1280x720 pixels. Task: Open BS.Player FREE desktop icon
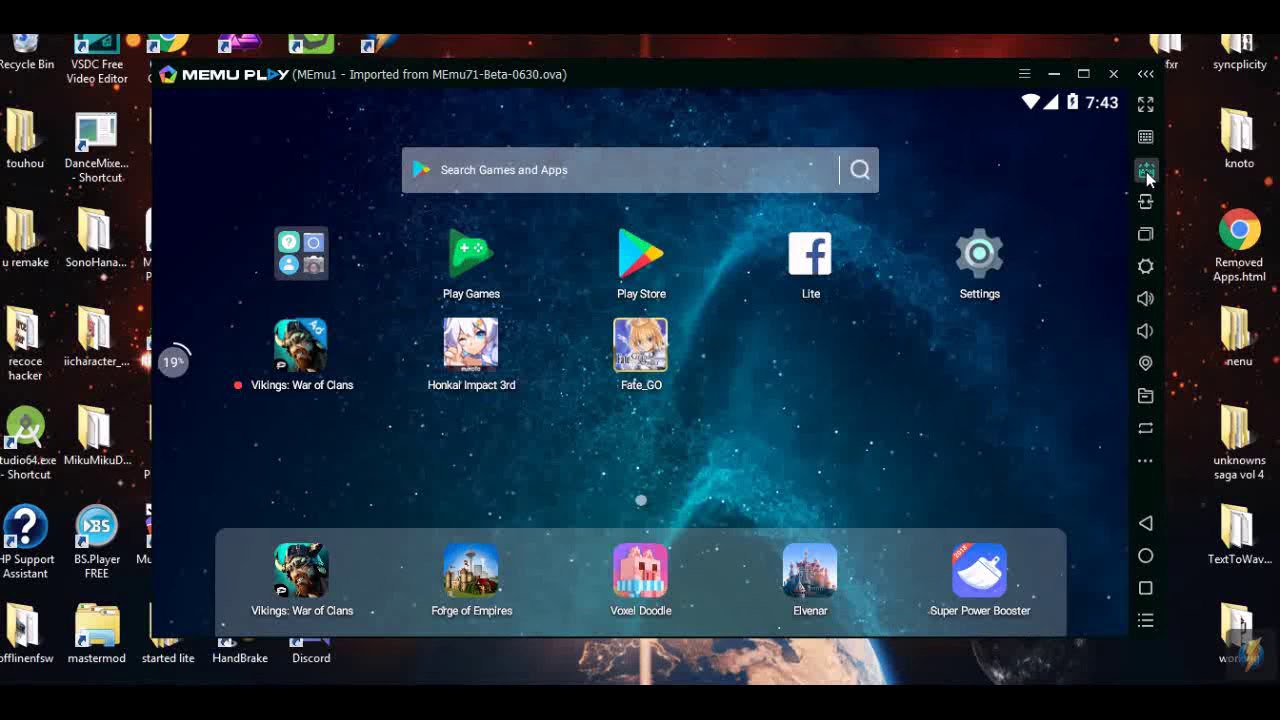(96, 542)
